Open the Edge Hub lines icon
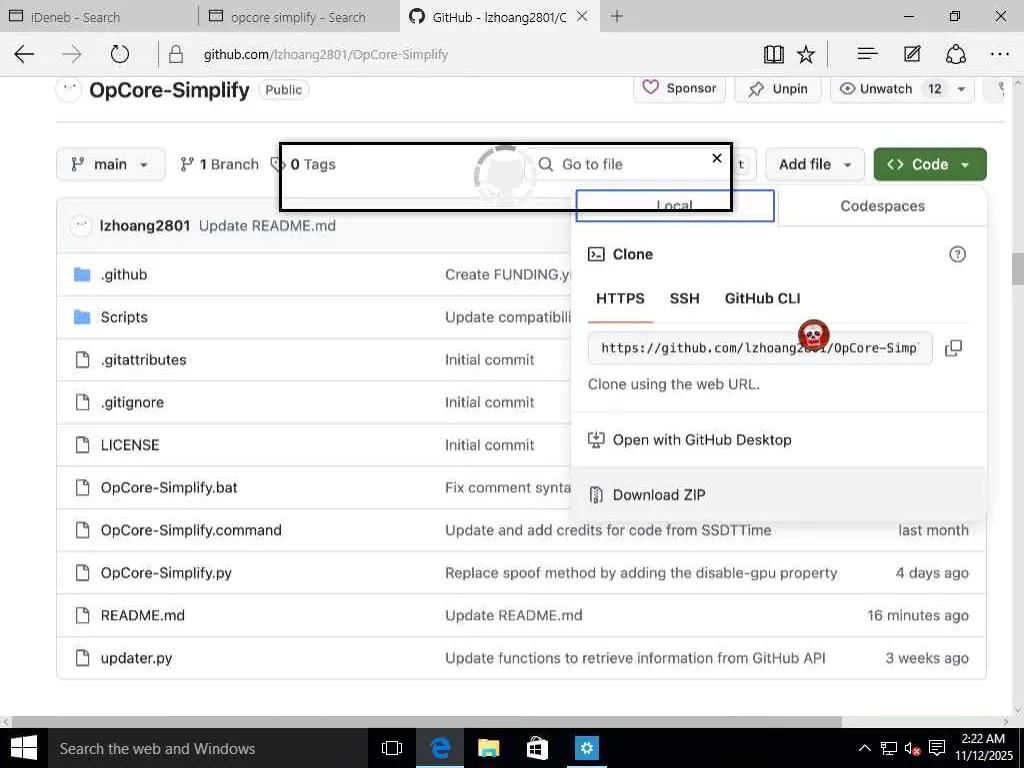1024x768 pixels. pos(867,54)
